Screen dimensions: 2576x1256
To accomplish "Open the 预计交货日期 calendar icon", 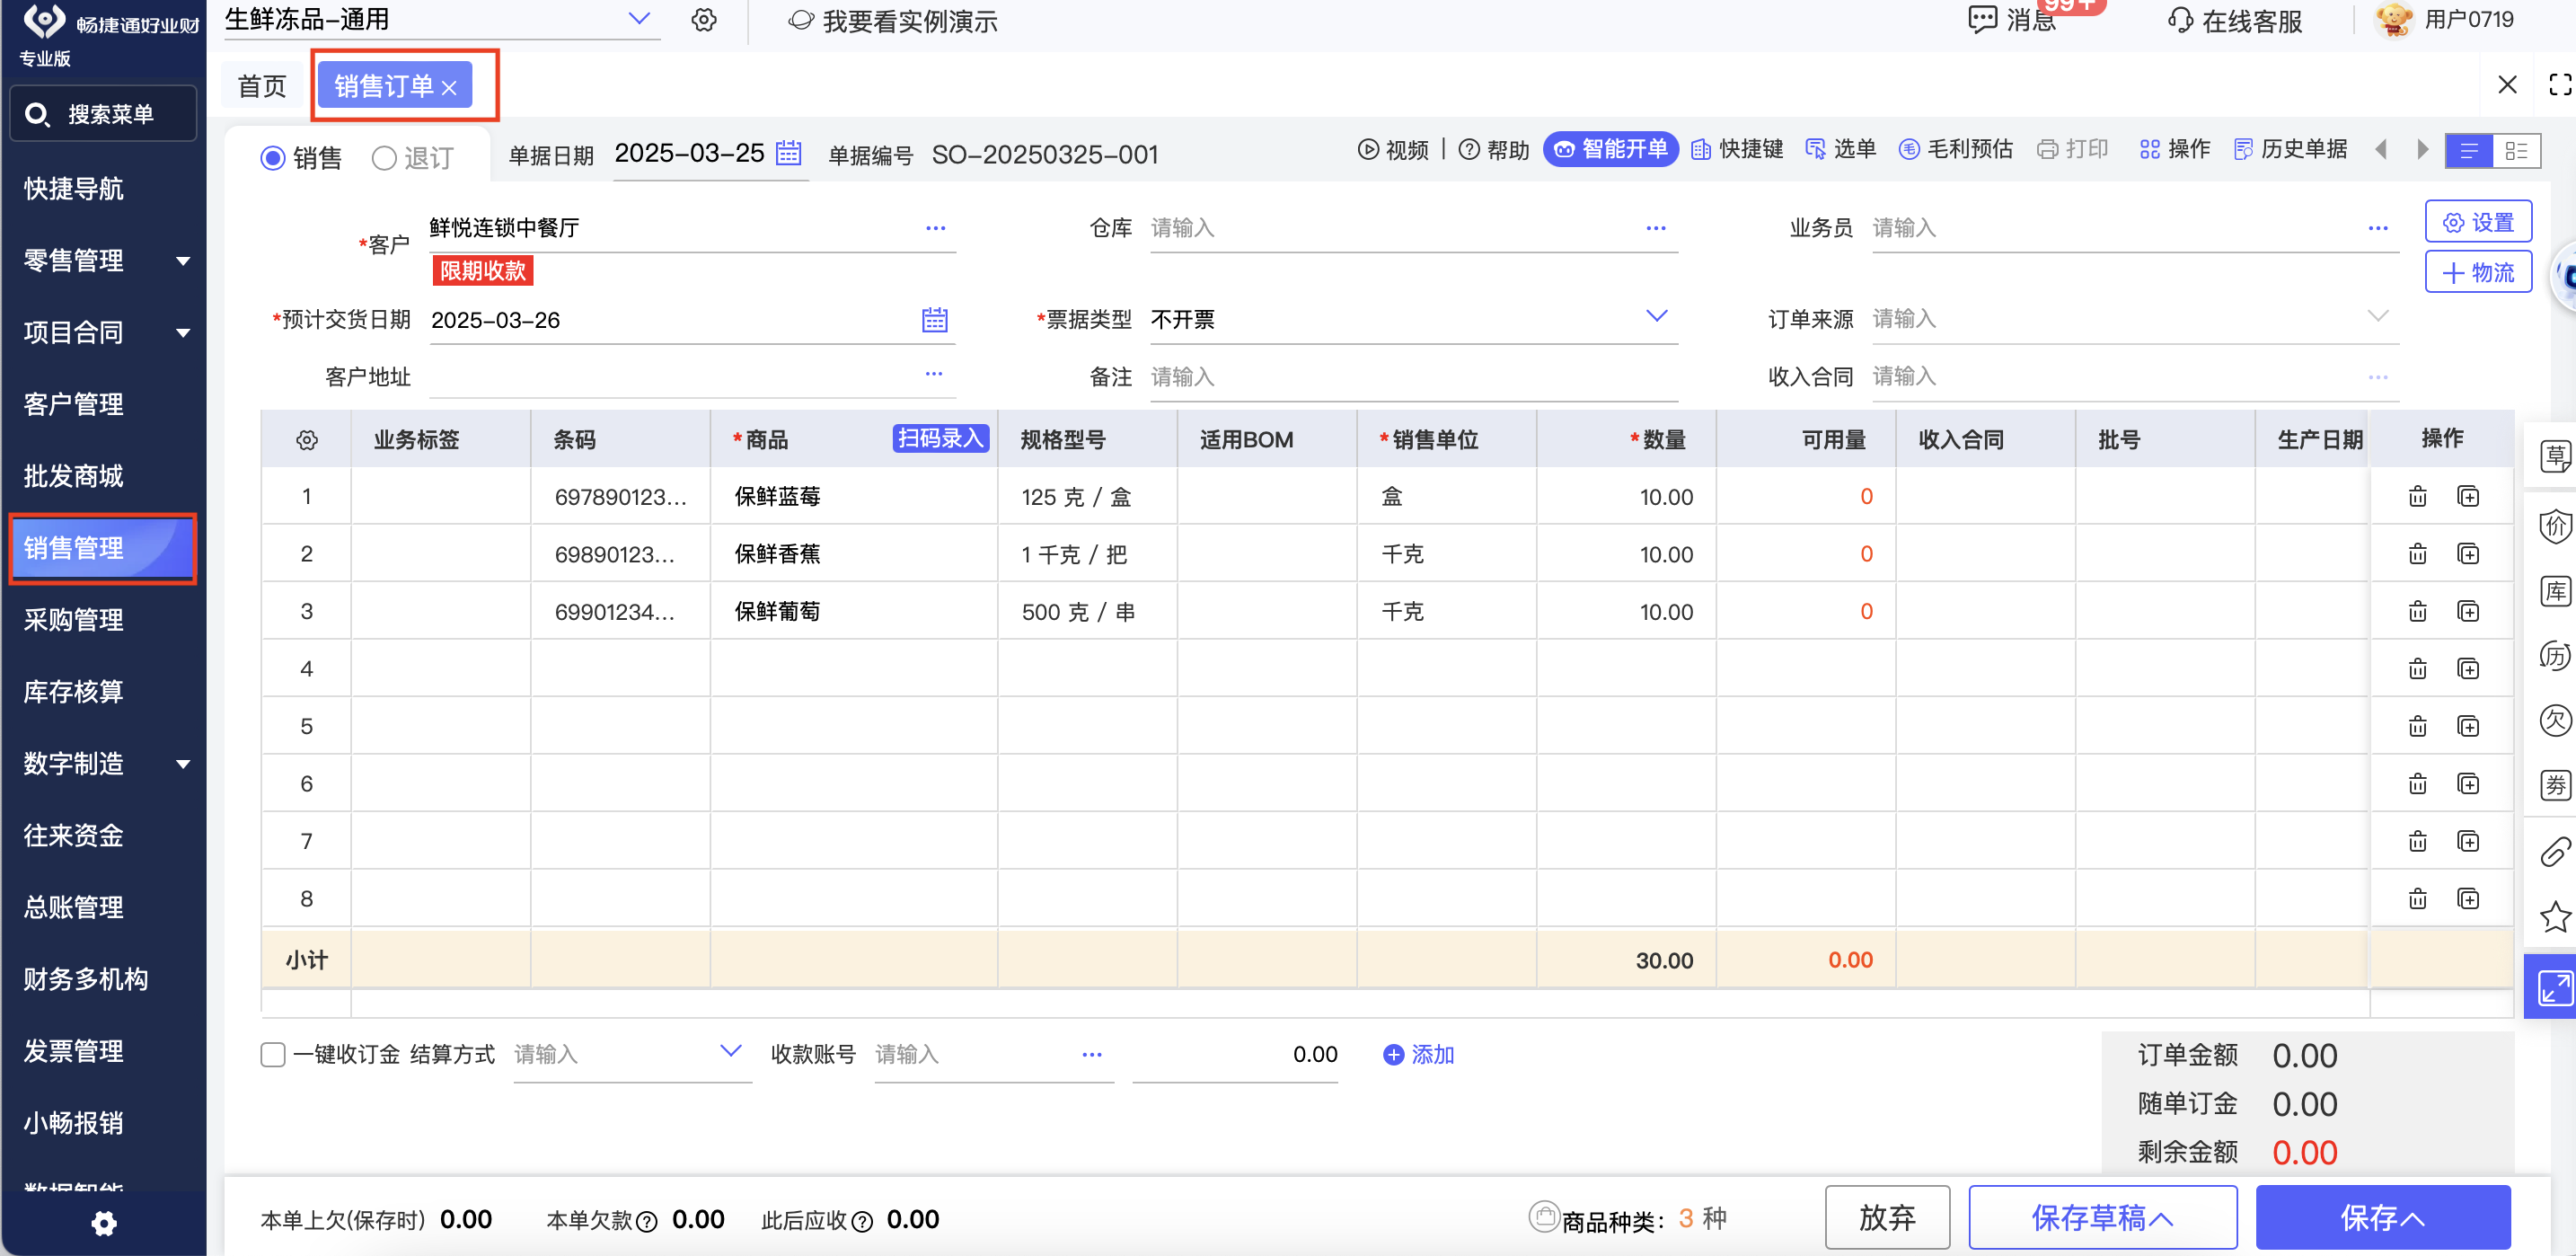I will (x=934, y=320).
